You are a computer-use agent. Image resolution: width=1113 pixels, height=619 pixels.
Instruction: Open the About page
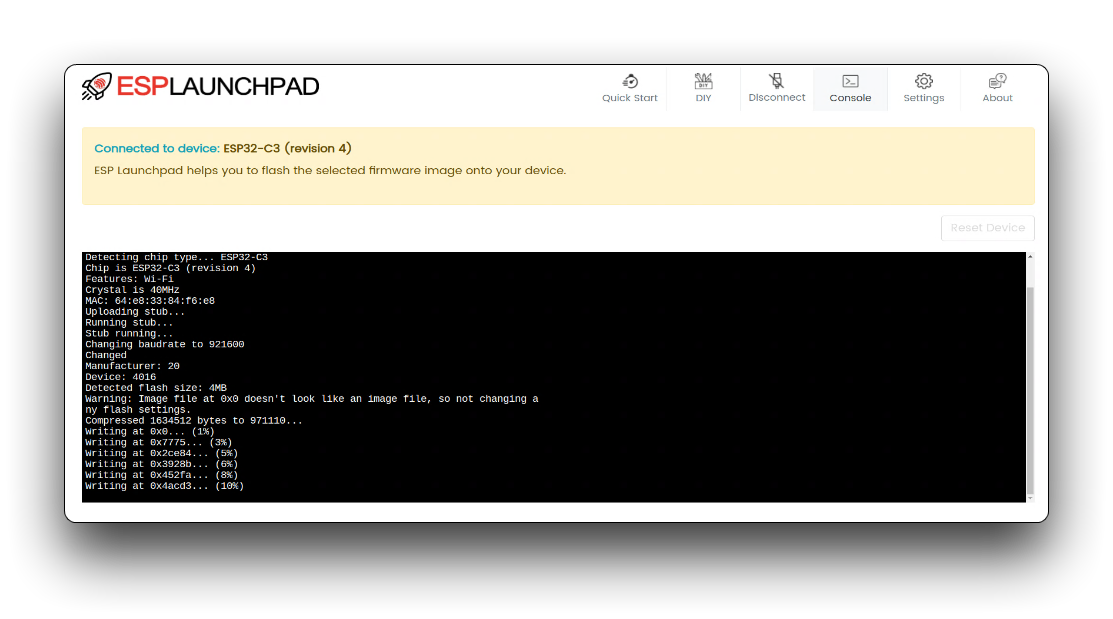tap(997, 89)
